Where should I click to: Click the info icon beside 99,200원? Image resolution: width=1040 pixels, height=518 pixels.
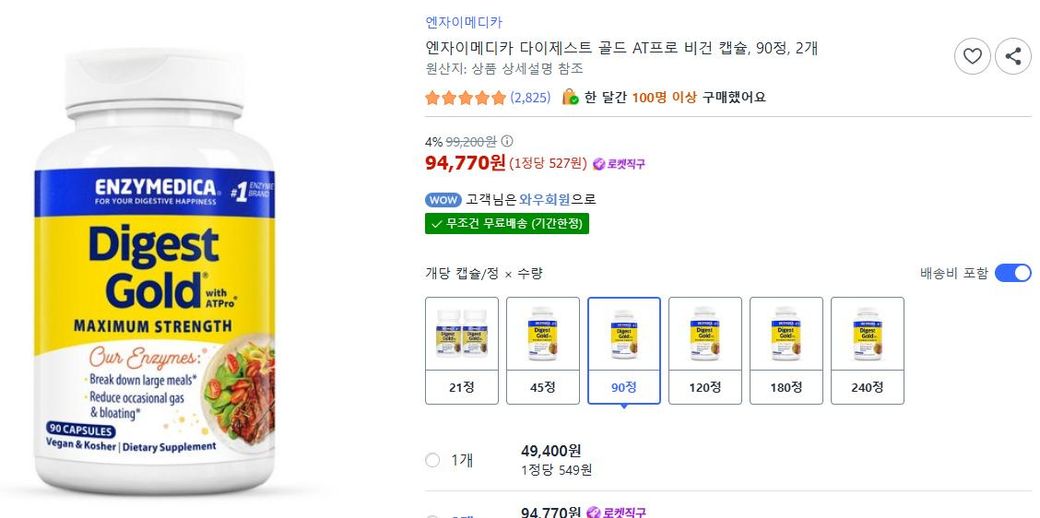pos(507,142)
